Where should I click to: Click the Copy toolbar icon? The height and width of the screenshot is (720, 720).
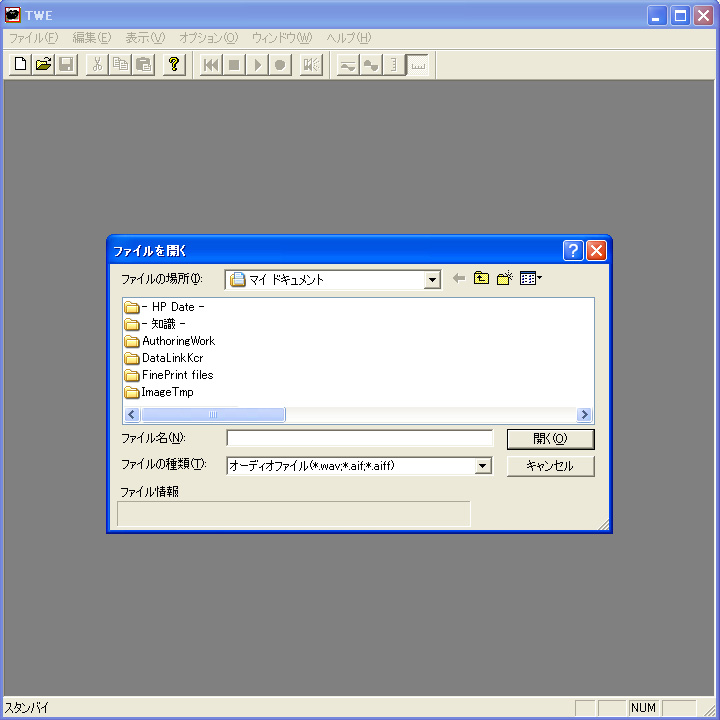[120, 64]
